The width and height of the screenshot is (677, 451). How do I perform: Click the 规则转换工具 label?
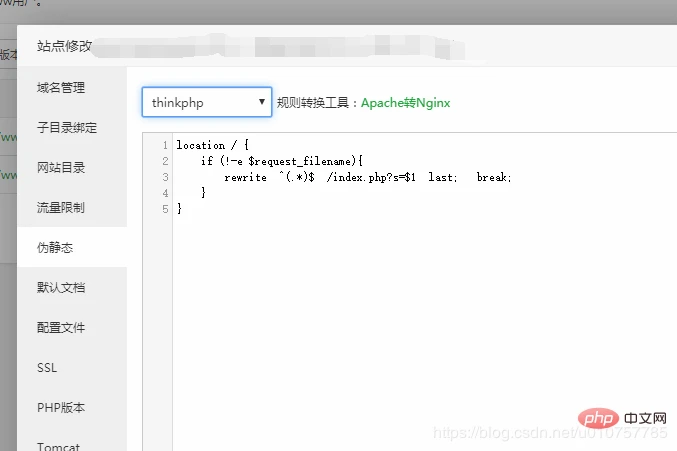[313, 103]
